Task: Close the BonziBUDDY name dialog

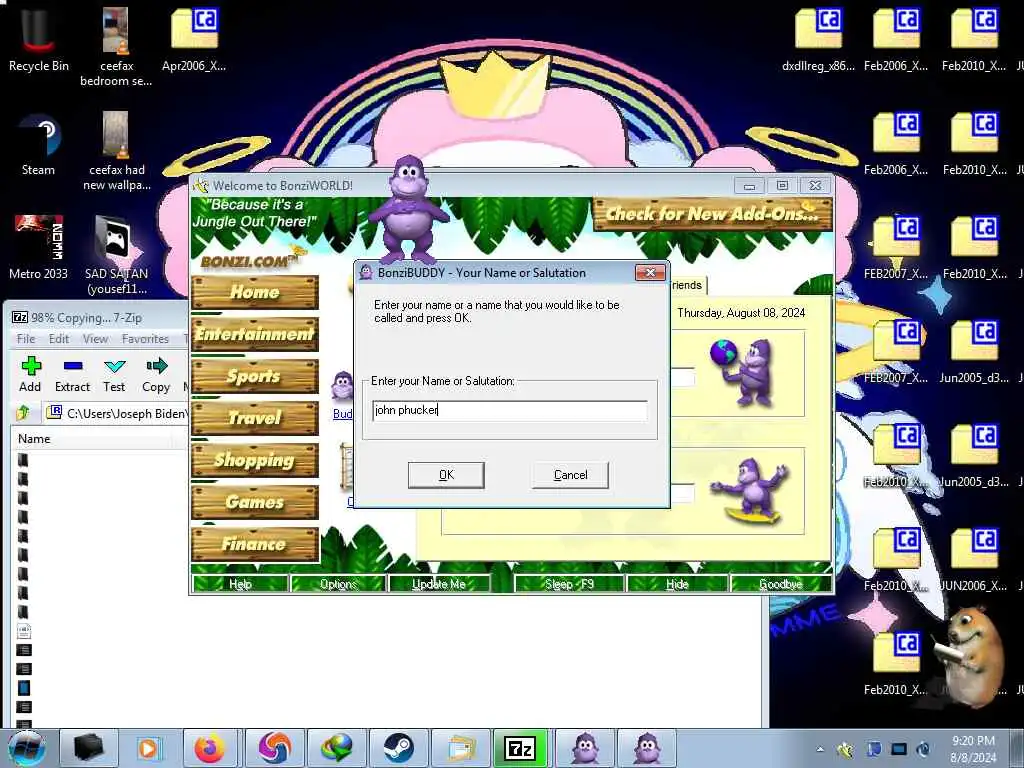Action: 650,273
